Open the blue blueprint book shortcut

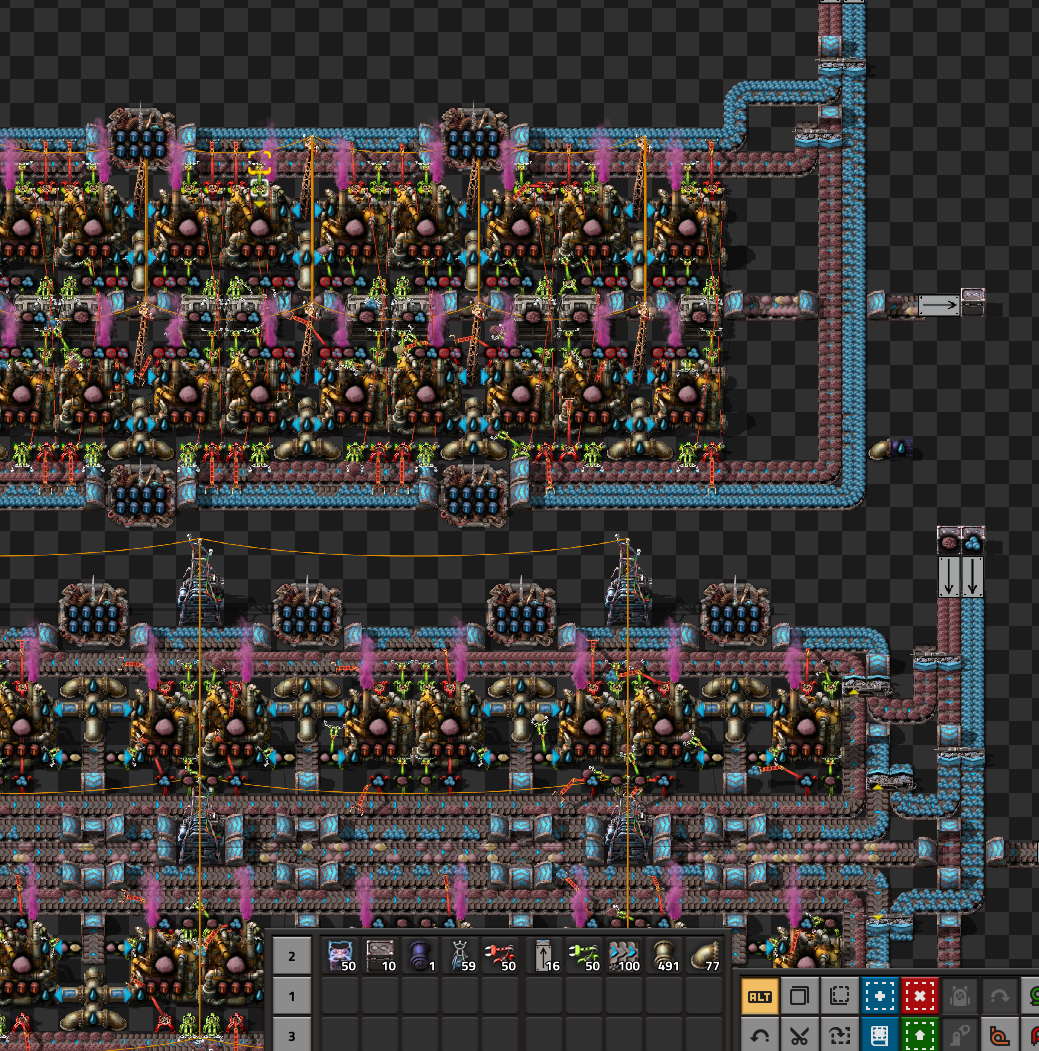pos(879,1035)
